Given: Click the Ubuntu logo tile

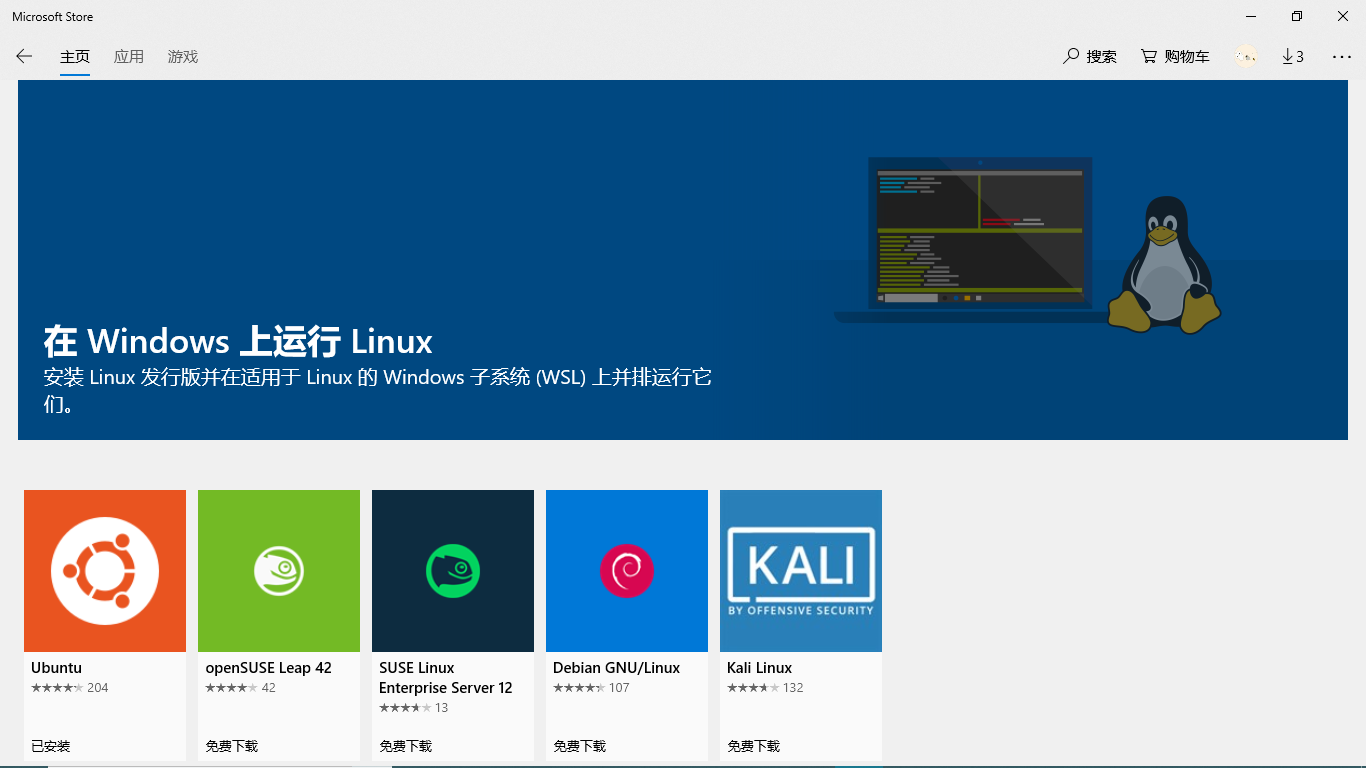Looking at the screenshot, I should (x=105, y=571).
